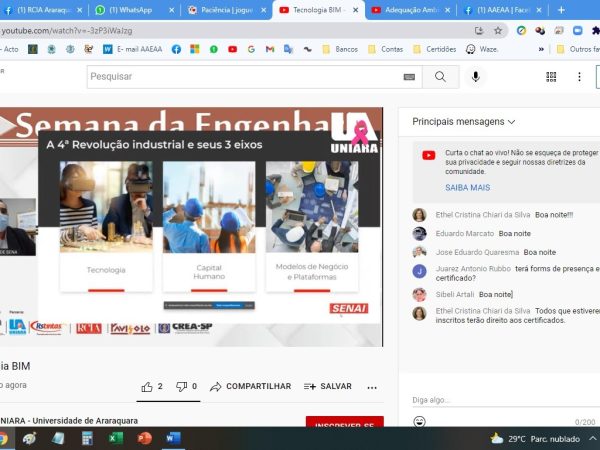Click the video player slide area

[x=191, y=227]
